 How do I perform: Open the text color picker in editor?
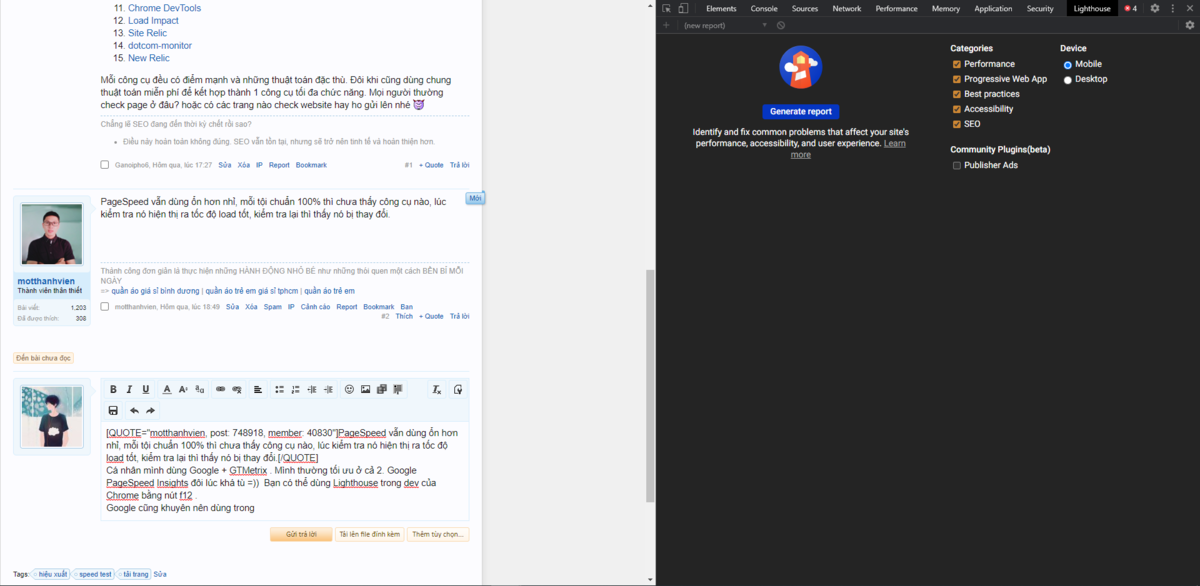(x=167, y=389)
